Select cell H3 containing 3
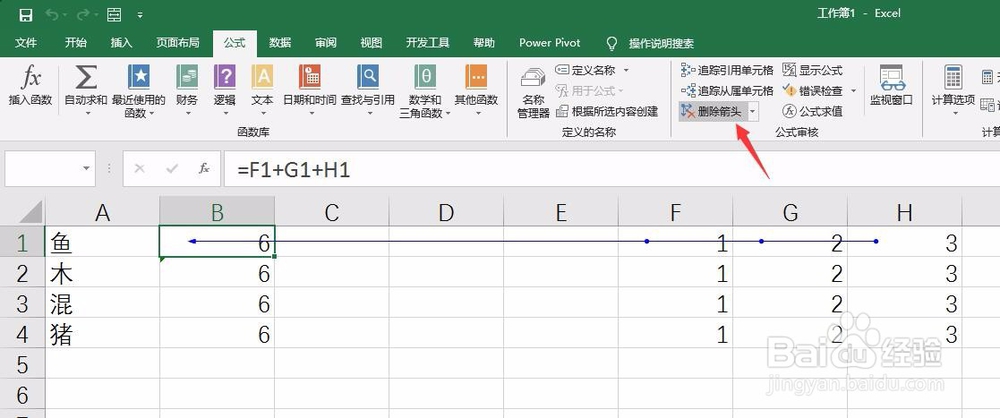Screen dimensions: 1000x418 tap(904, 304)
